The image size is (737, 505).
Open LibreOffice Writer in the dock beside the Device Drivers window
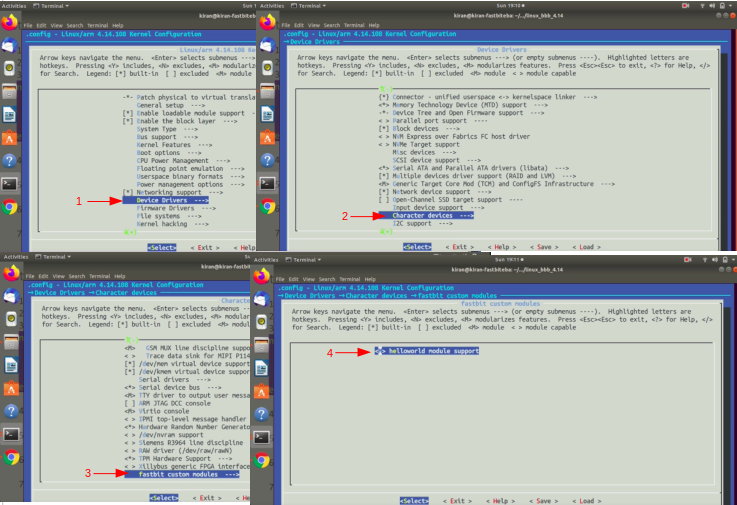coord(267,114)
